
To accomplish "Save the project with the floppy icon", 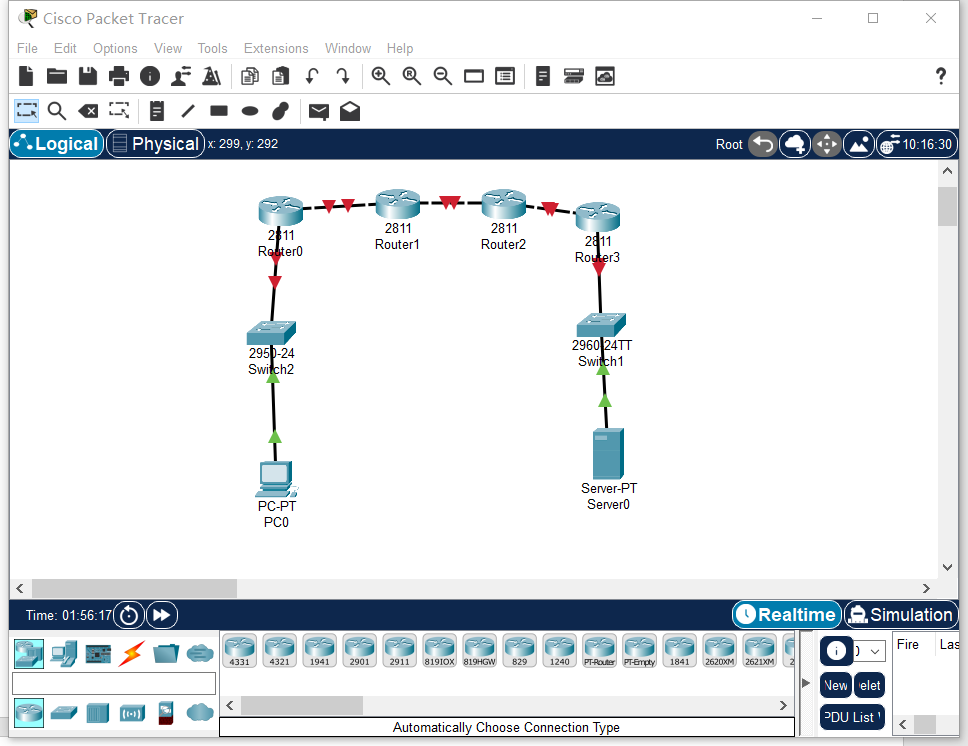I will (88, 76).
